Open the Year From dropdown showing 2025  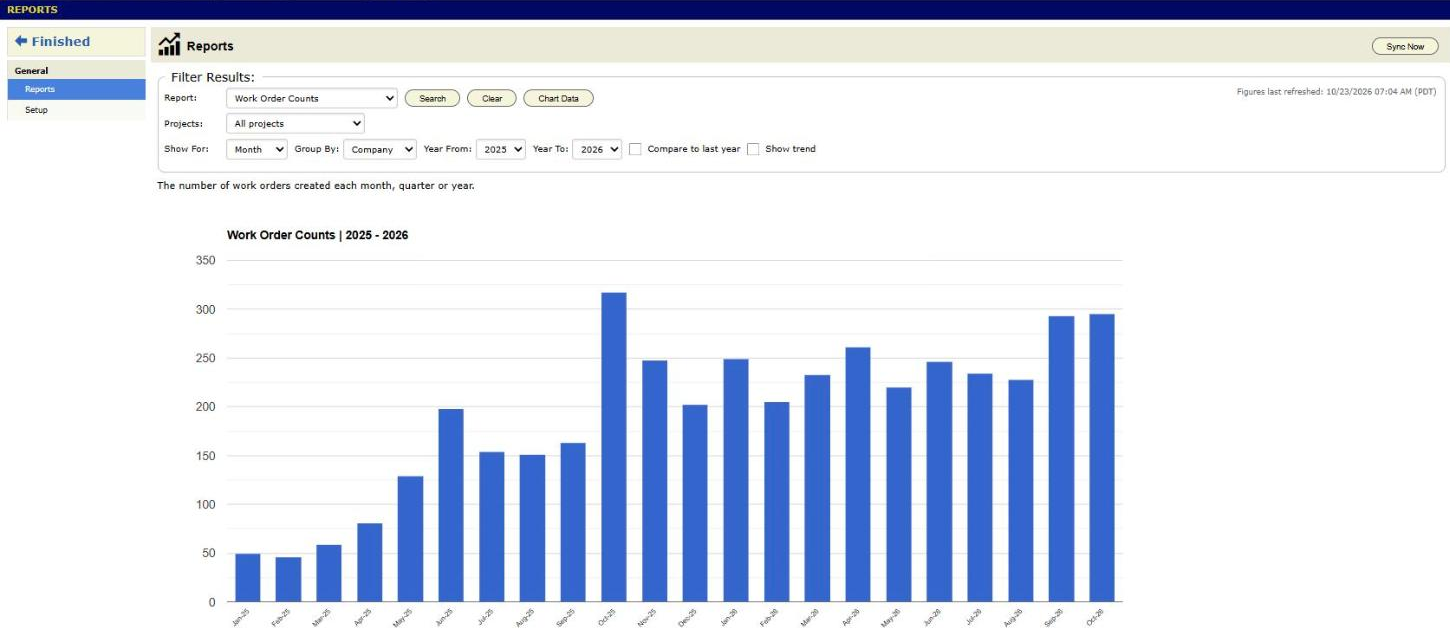[501, 149]
